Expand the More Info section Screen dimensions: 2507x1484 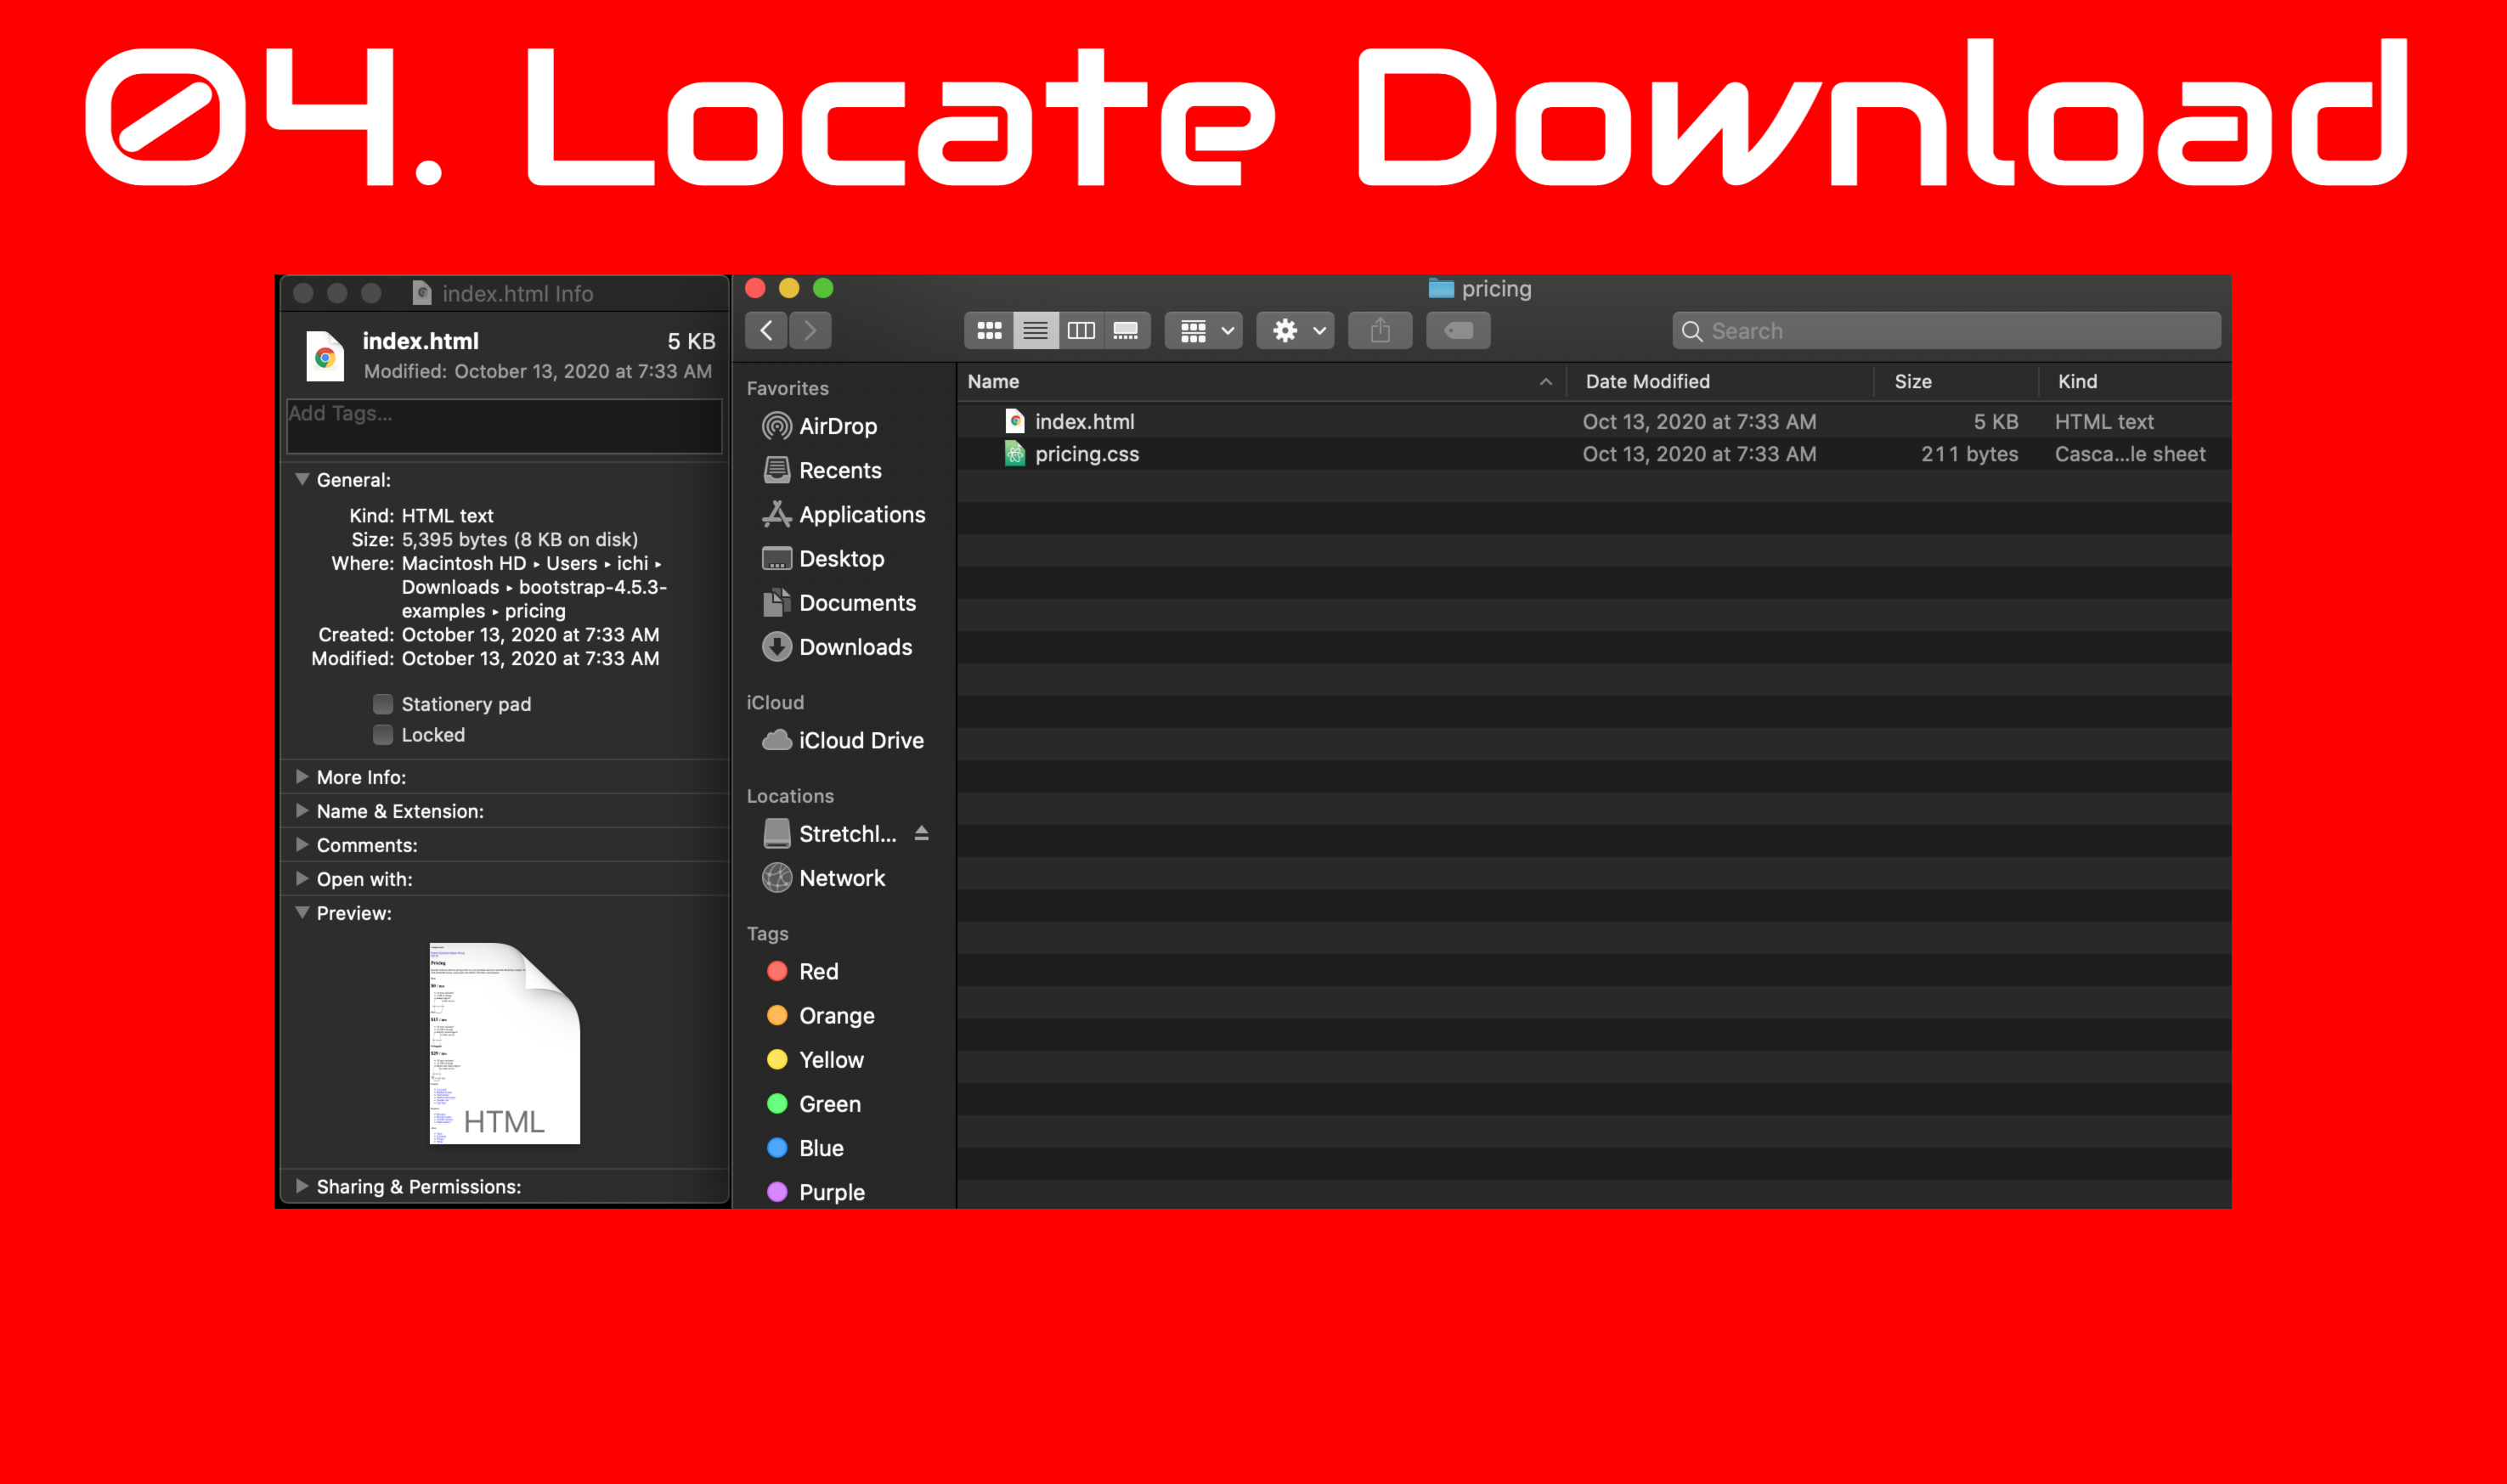click(302, 777)
